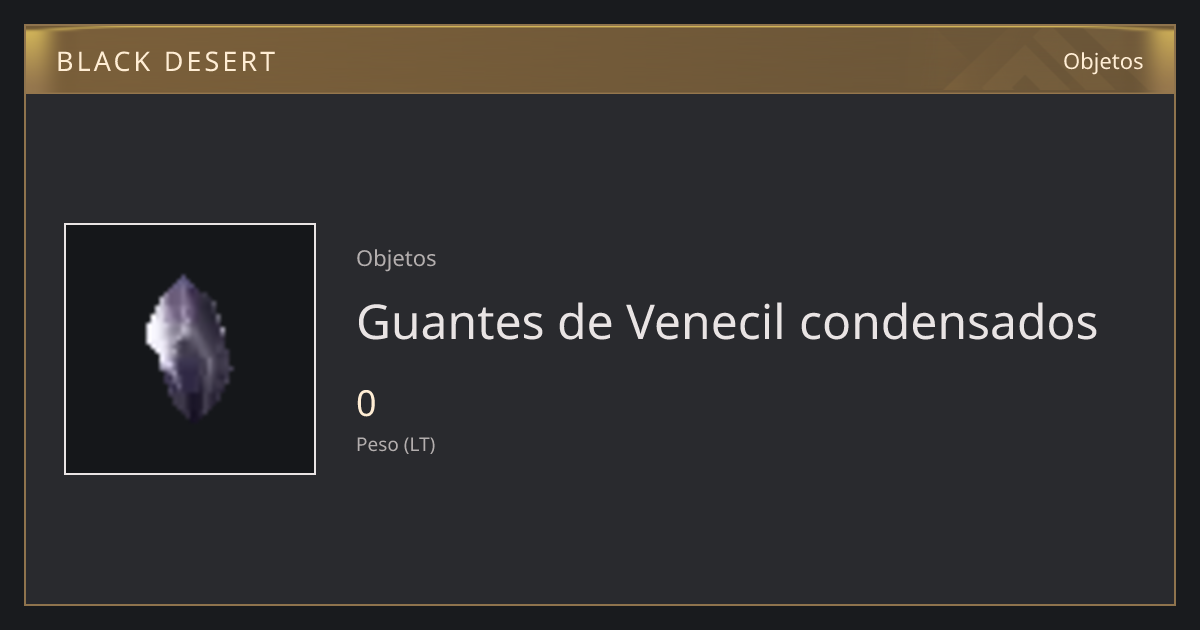Click the dark tip of the crystal
The height and width of the screenshot is (630, 1200).
pos(193,412)
